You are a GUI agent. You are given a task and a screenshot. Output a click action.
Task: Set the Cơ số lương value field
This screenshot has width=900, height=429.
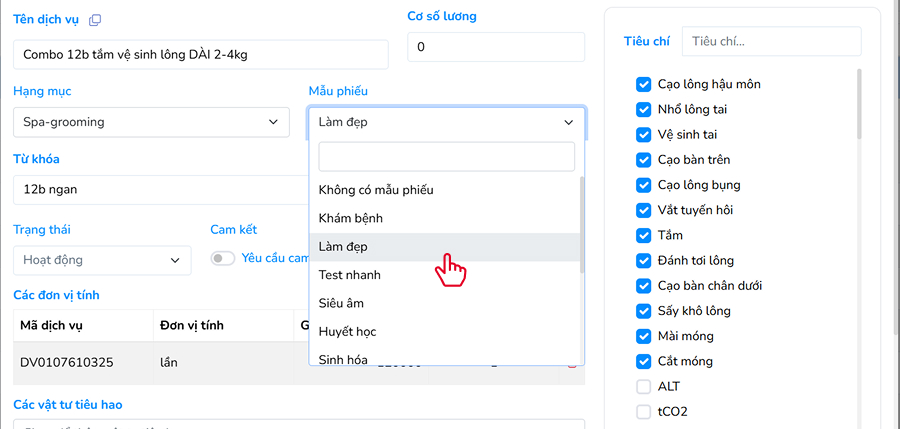pyautogui.click(x=496, y=47)
